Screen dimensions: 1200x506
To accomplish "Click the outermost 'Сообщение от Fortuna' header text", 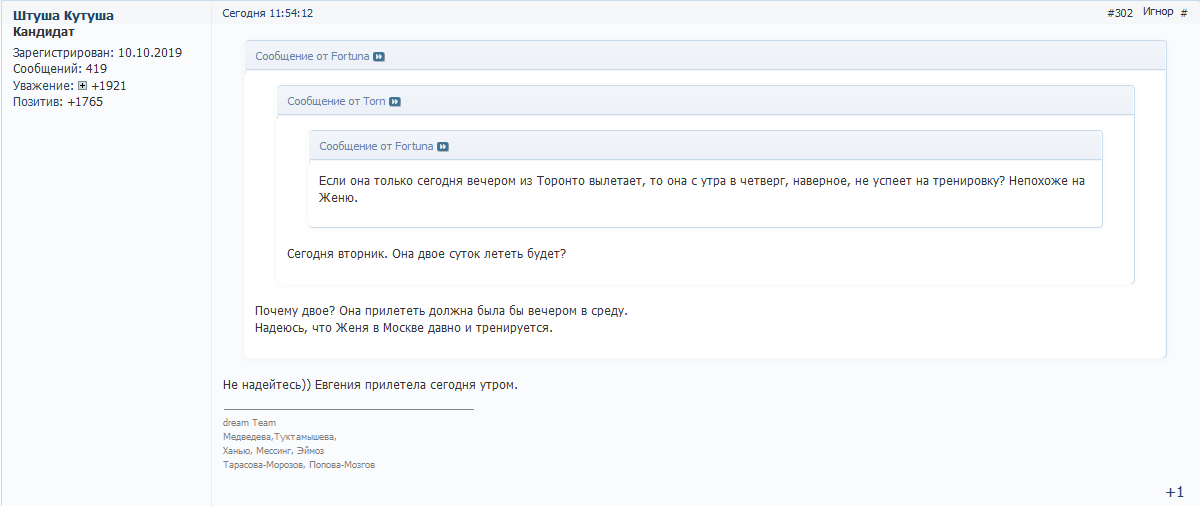I will [313, 57].
